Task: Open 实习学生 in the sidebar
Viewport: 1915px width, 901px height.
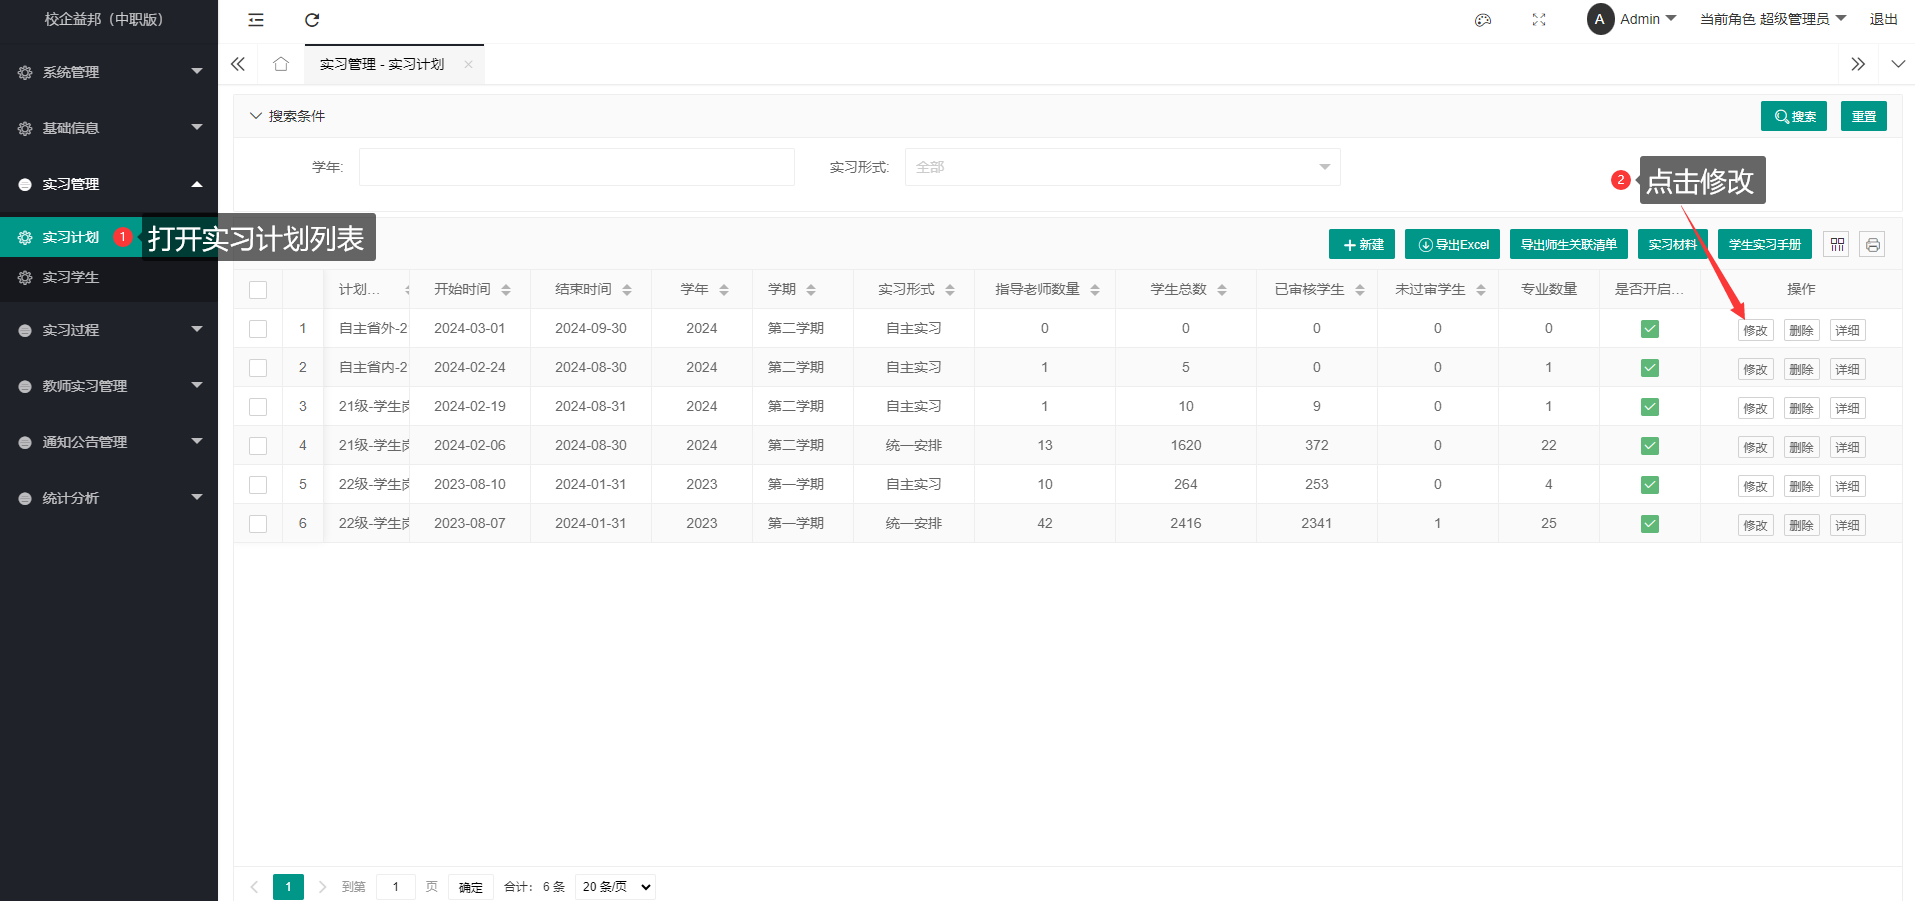Action: point(70,278)
